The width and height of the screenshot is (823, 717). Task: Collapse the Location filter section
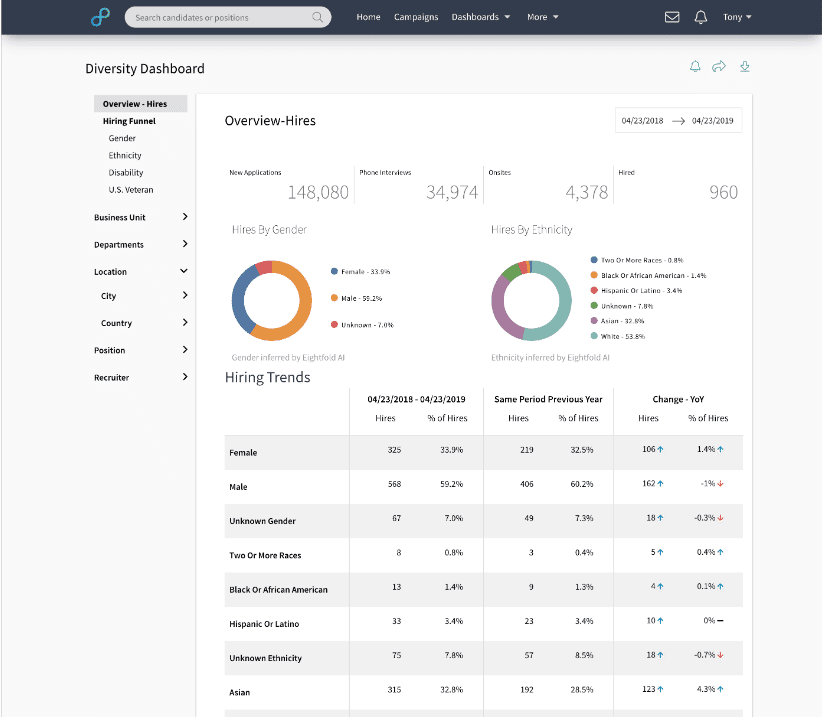coord(140,271)
